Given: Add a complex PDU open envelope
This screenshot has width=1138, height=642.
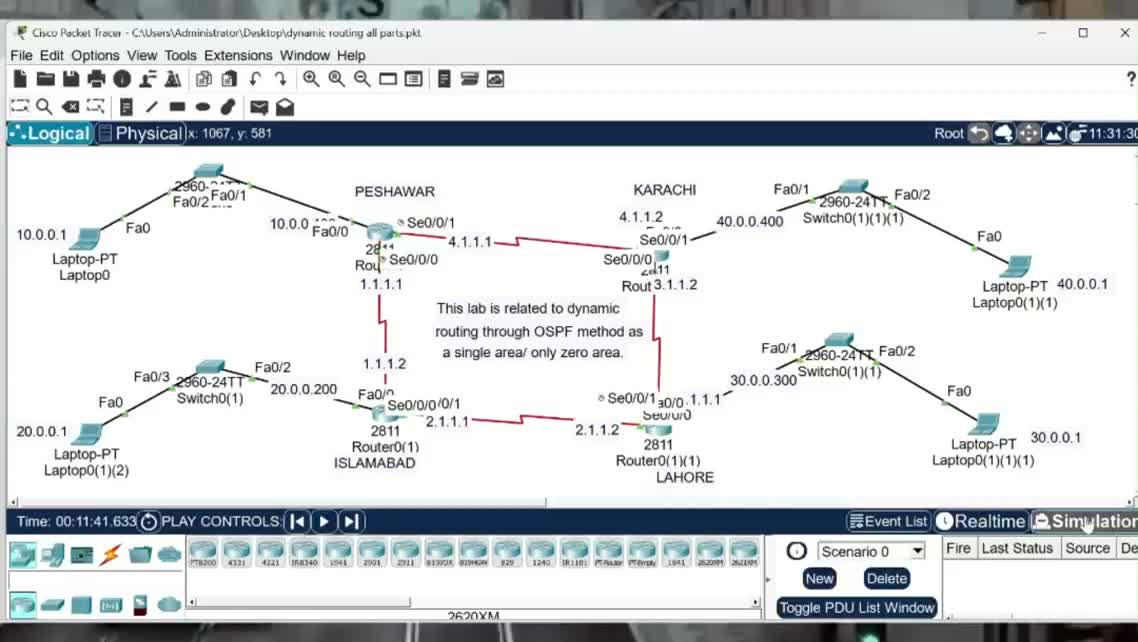Looking at the screenshot, I should (285, 107).
